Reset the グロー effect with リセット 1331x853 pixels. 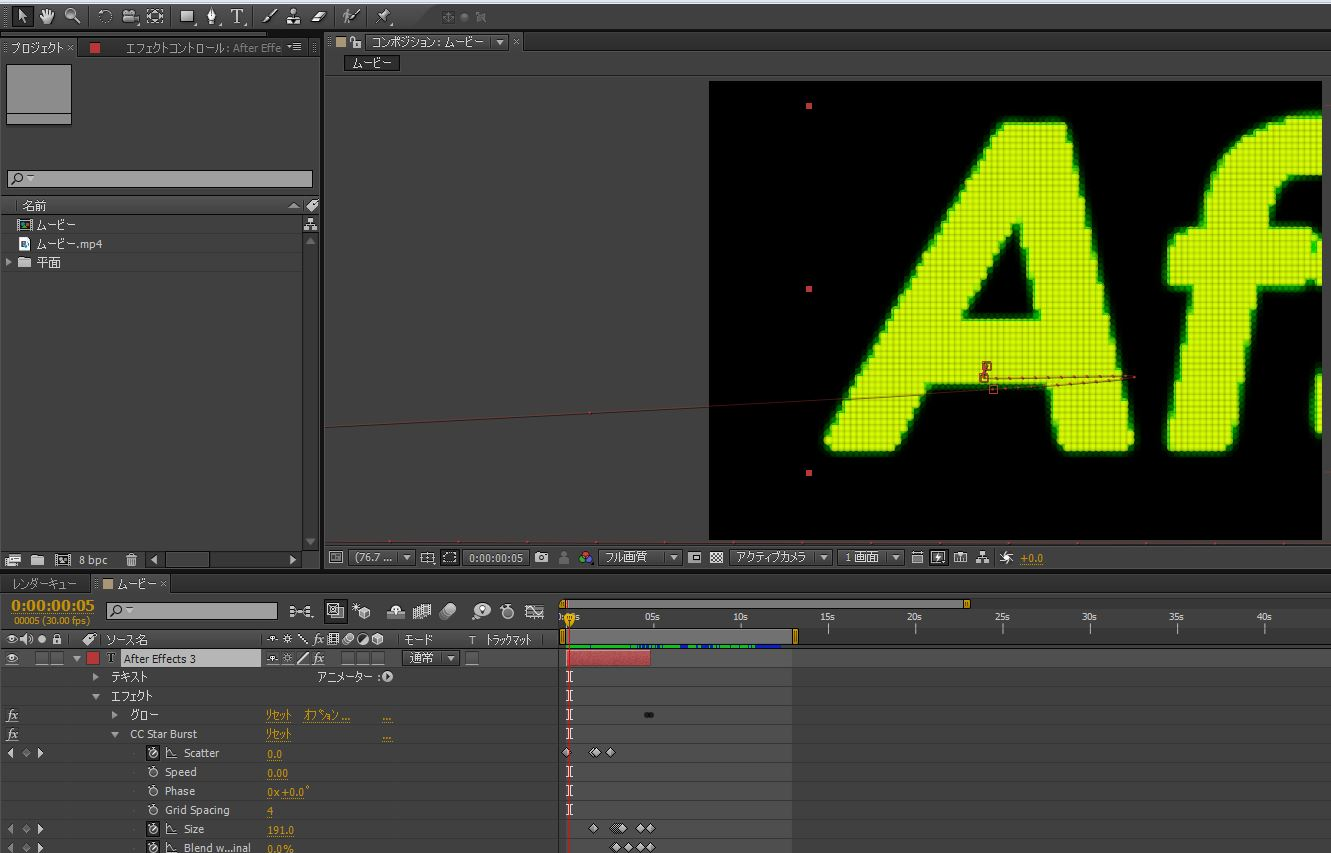(x=278, y=715)
